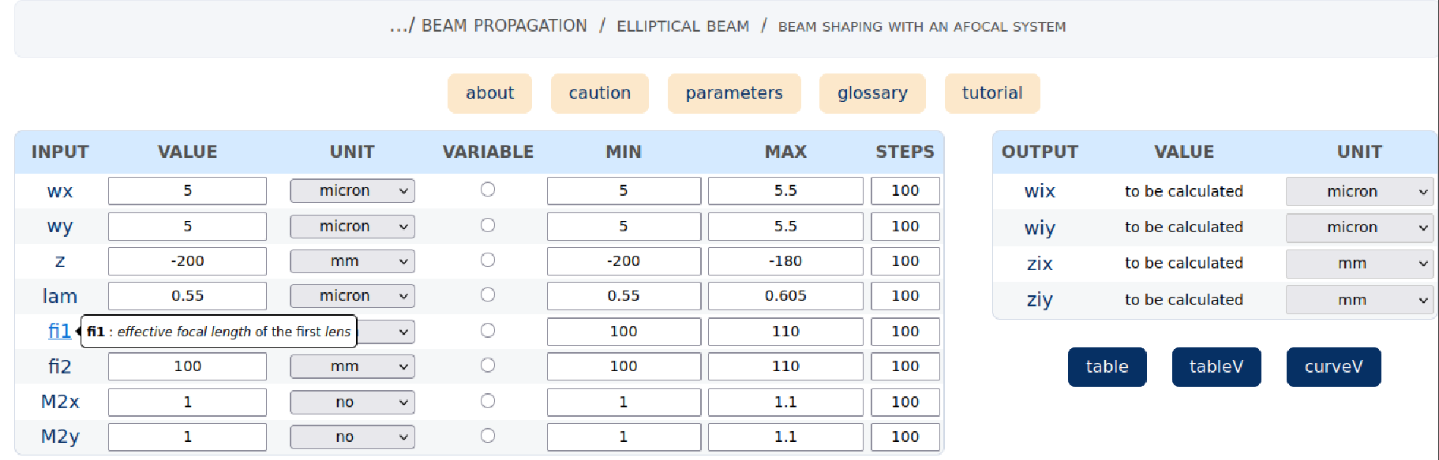Click the tableV button
The image size is (1439, 460).
(1216, 367)
